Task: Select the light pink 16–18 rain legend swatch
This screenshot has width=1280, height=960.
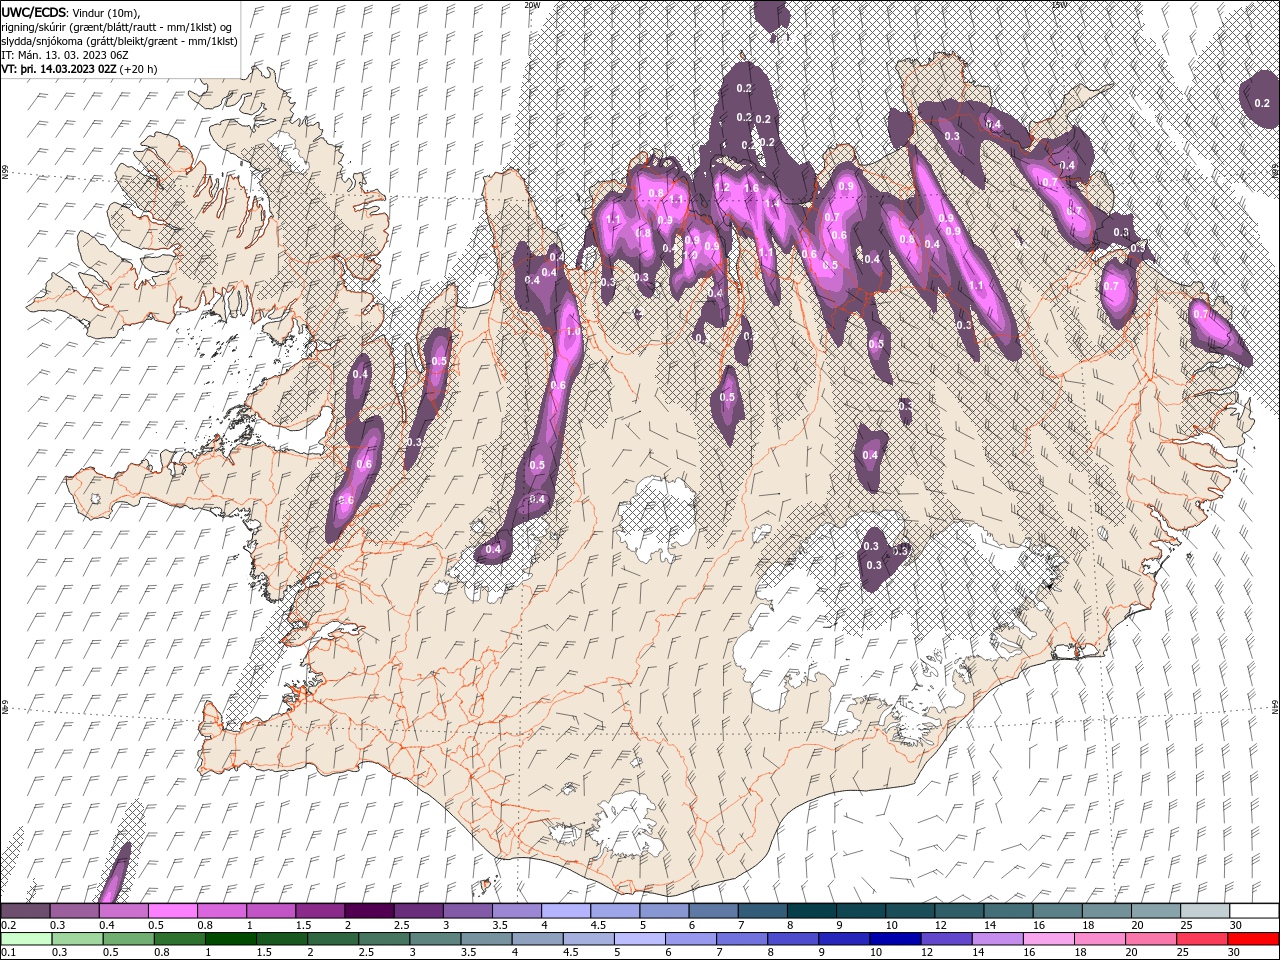Action: pos(1048,939)
